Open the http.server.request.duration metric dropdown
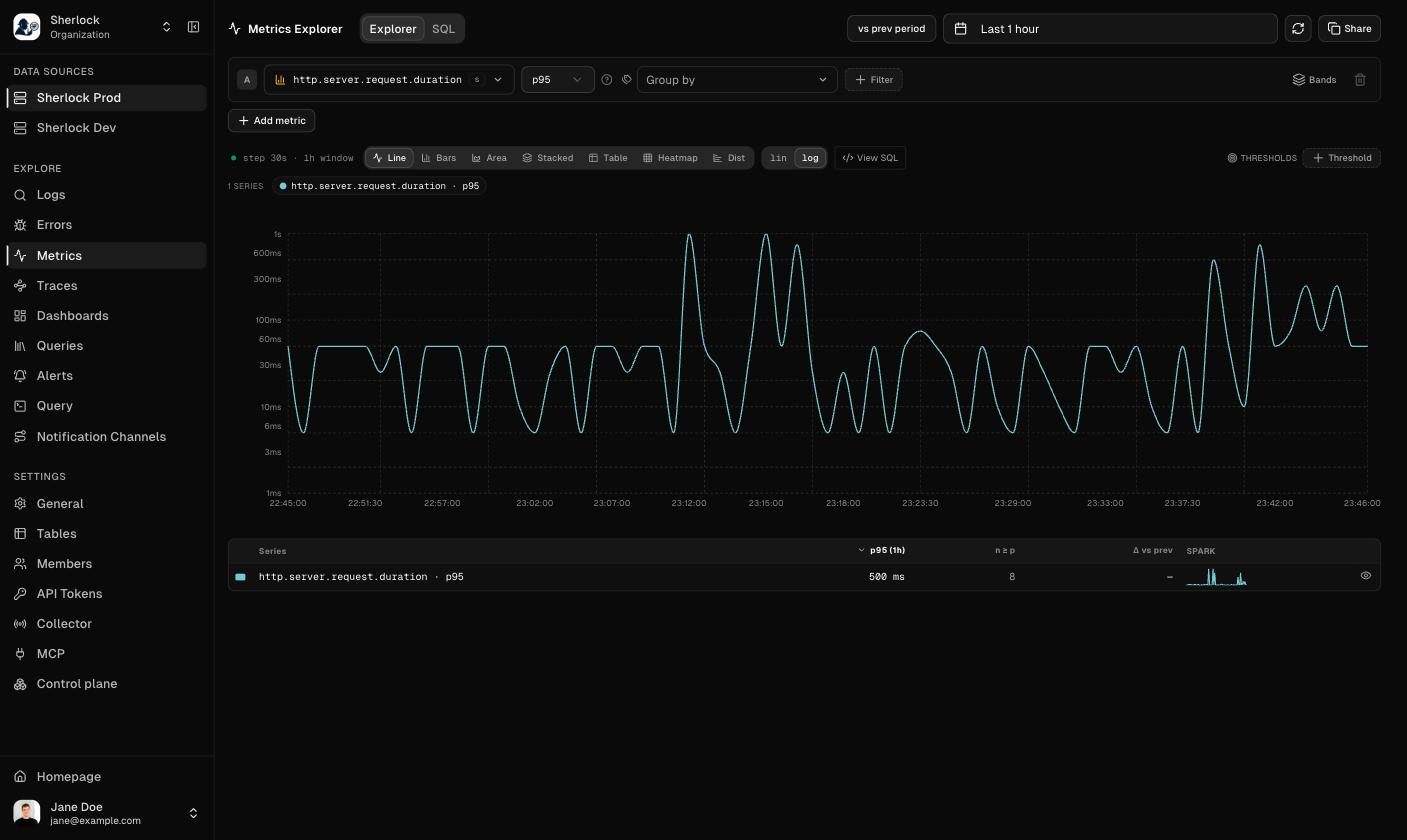 (389, 80)
